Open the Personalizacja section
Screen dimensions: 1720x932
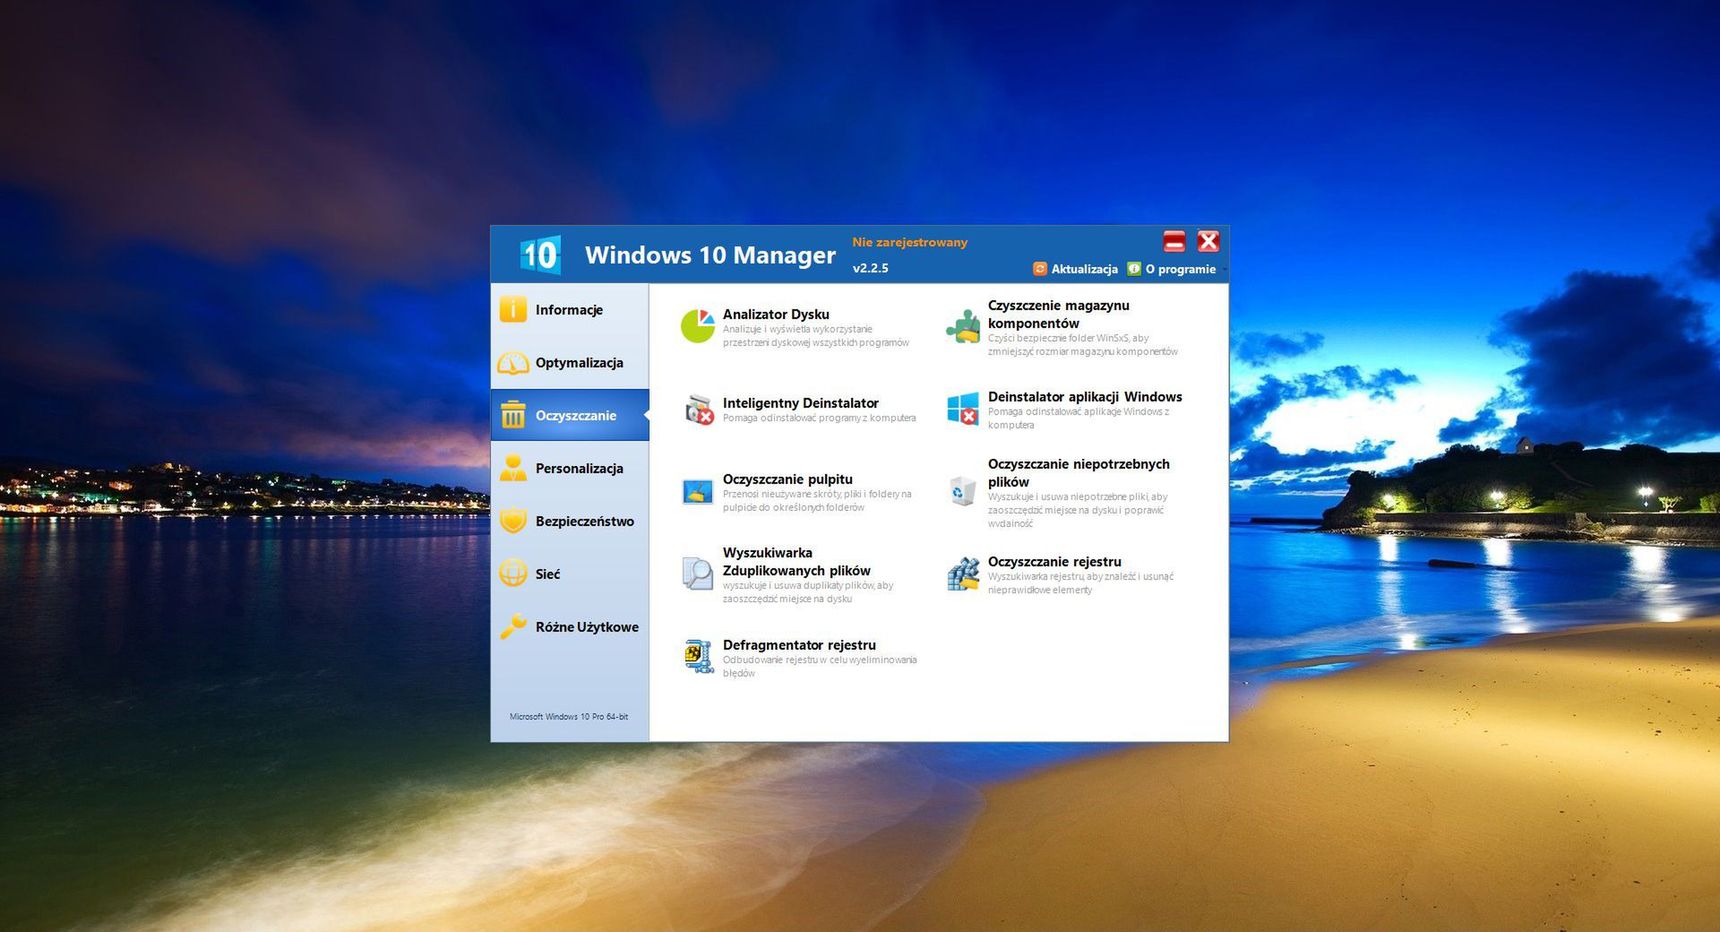coord(579,468)
